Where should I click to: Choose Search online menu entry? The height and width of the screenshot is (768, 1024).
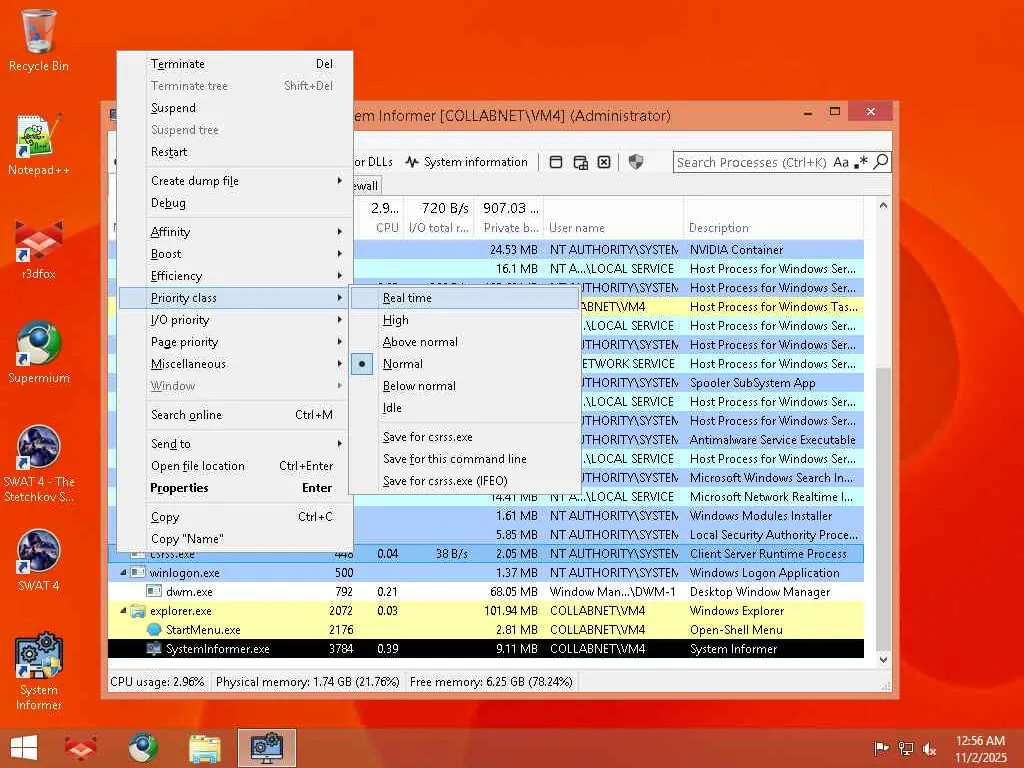tap(235, 415)
